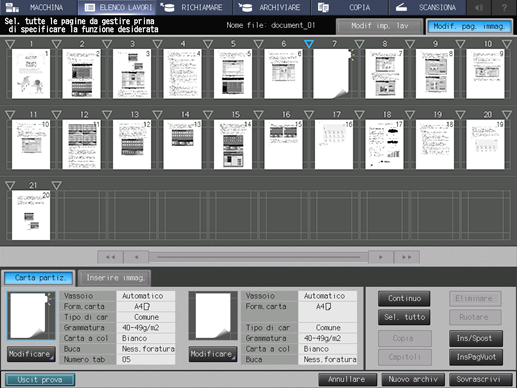Go to previous page with left arrow

(x=136, y=257)
